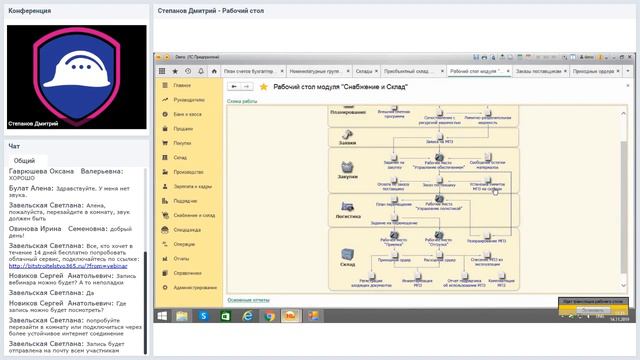
Task: Close the Рабочий стол модуля tab
Action: tap(508, 71)
